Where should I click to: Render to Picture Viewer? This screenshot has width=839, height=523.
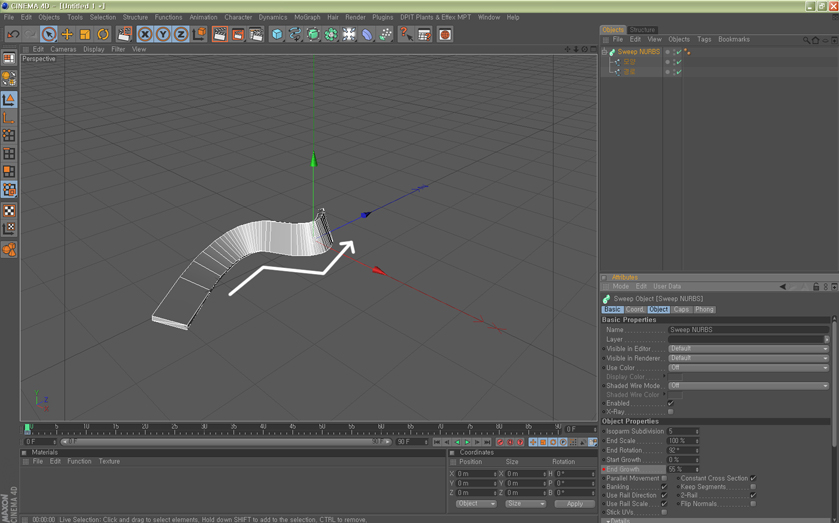click(238, 34)
